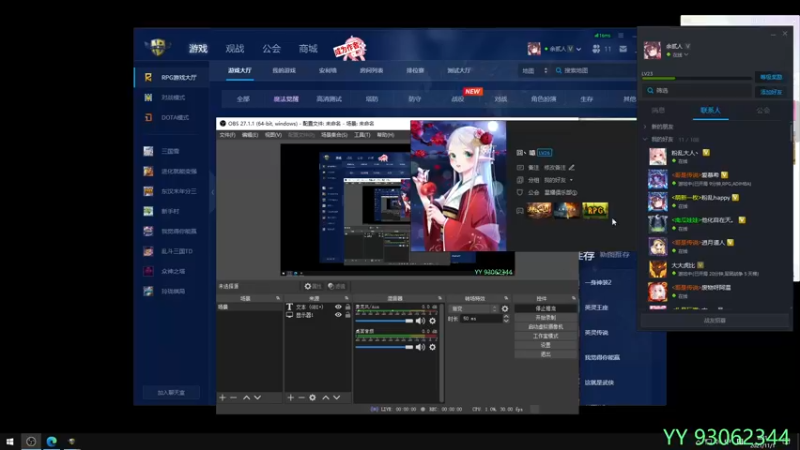The image size is (800, 450).
Task: Remove selected source with minus icon
Action: (302, 397)
